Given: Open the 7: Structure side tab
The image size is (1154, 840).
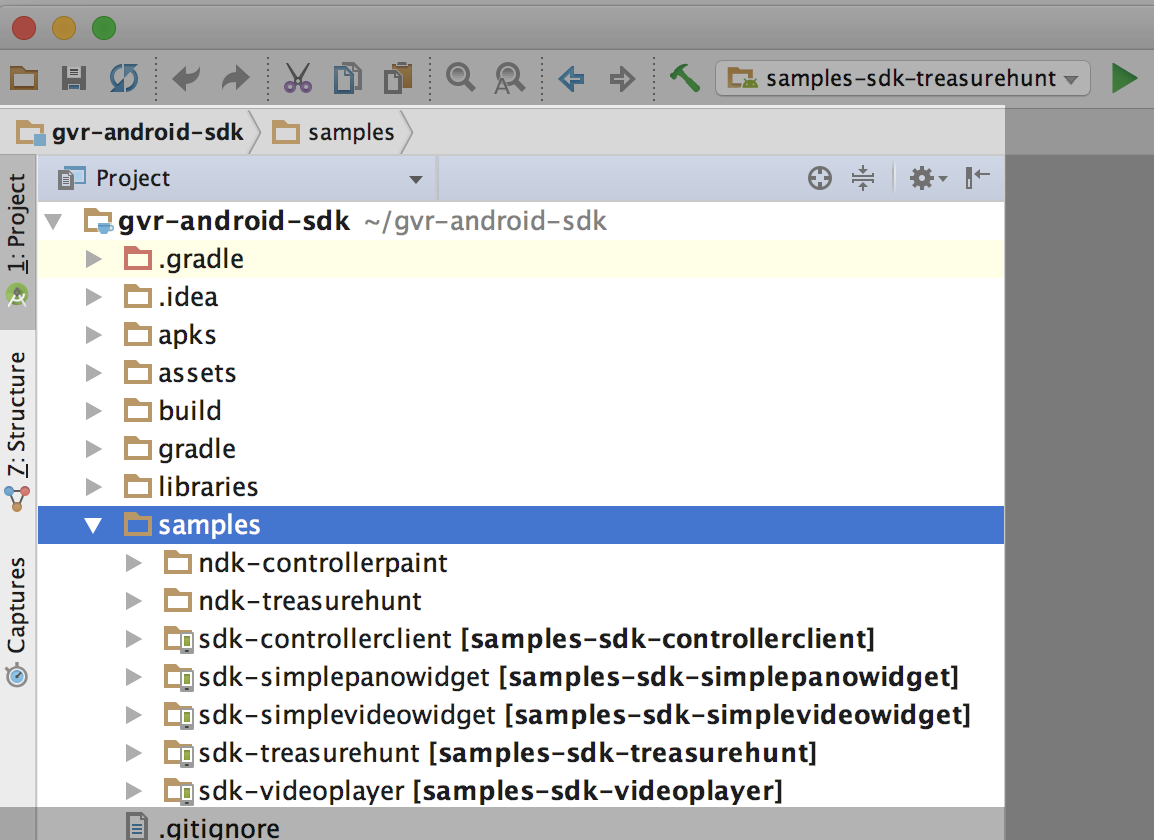Looking at the screenshot, I should point(17,431).
